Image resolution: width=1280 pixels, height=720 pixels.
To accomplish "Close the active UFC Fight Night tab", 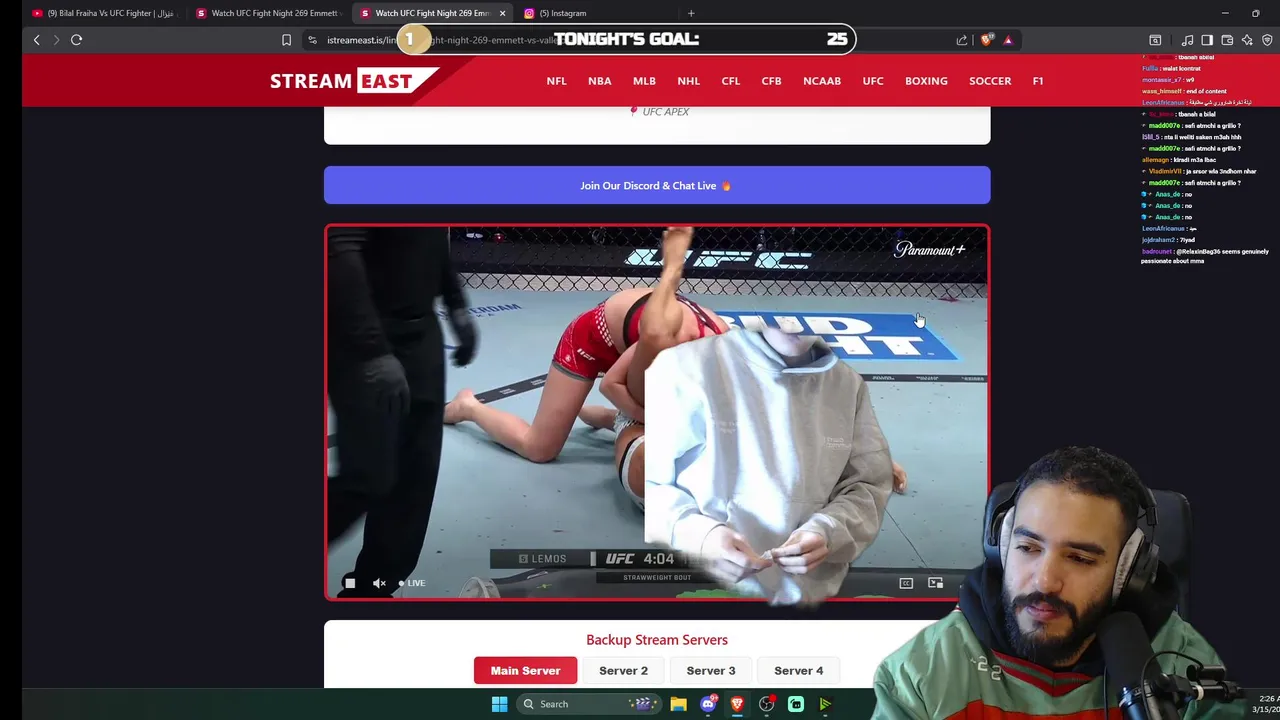I will 502,13.
